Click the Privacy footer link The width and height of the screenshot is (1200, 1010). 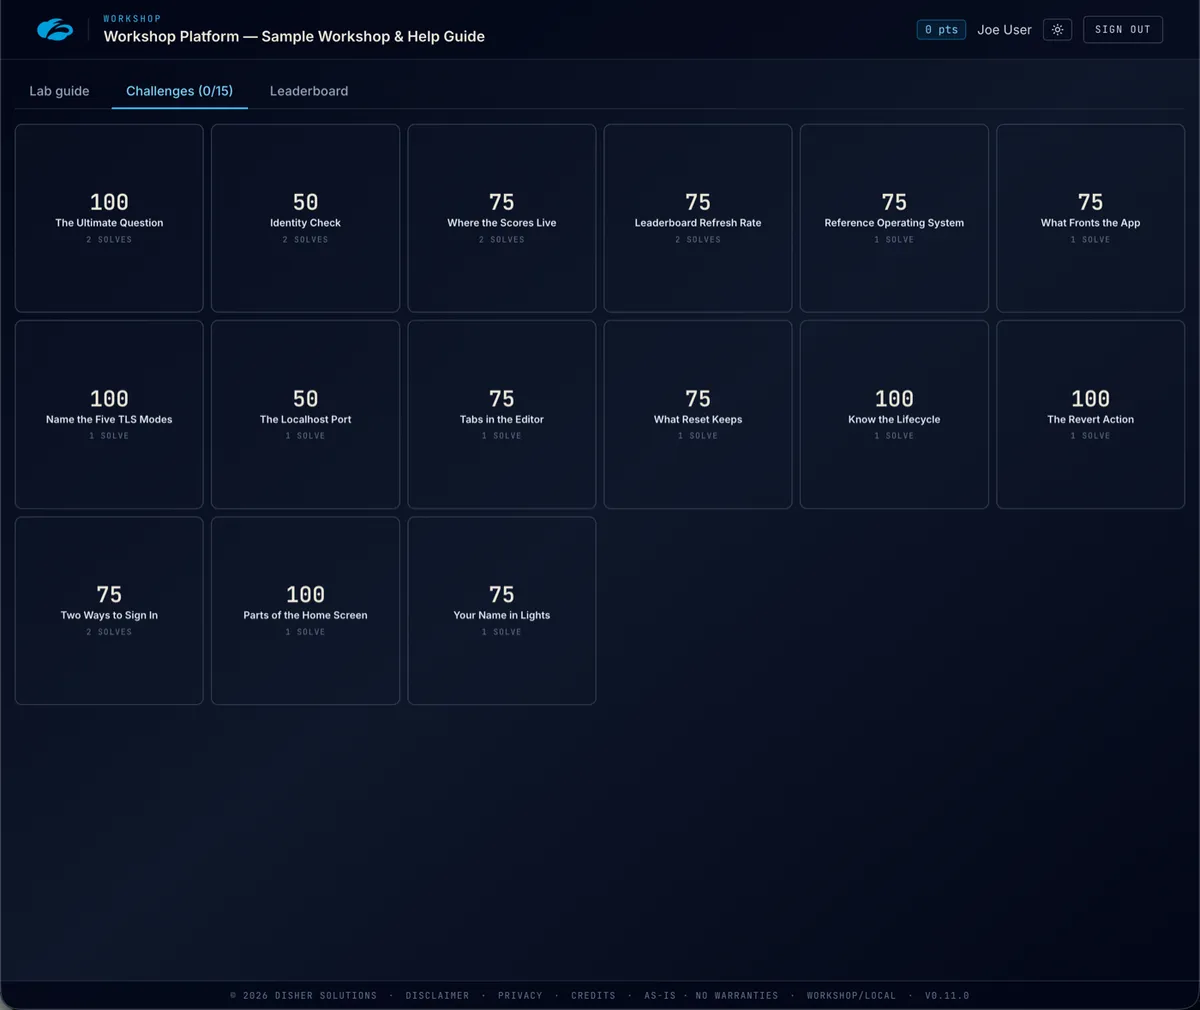click(520, 996)
